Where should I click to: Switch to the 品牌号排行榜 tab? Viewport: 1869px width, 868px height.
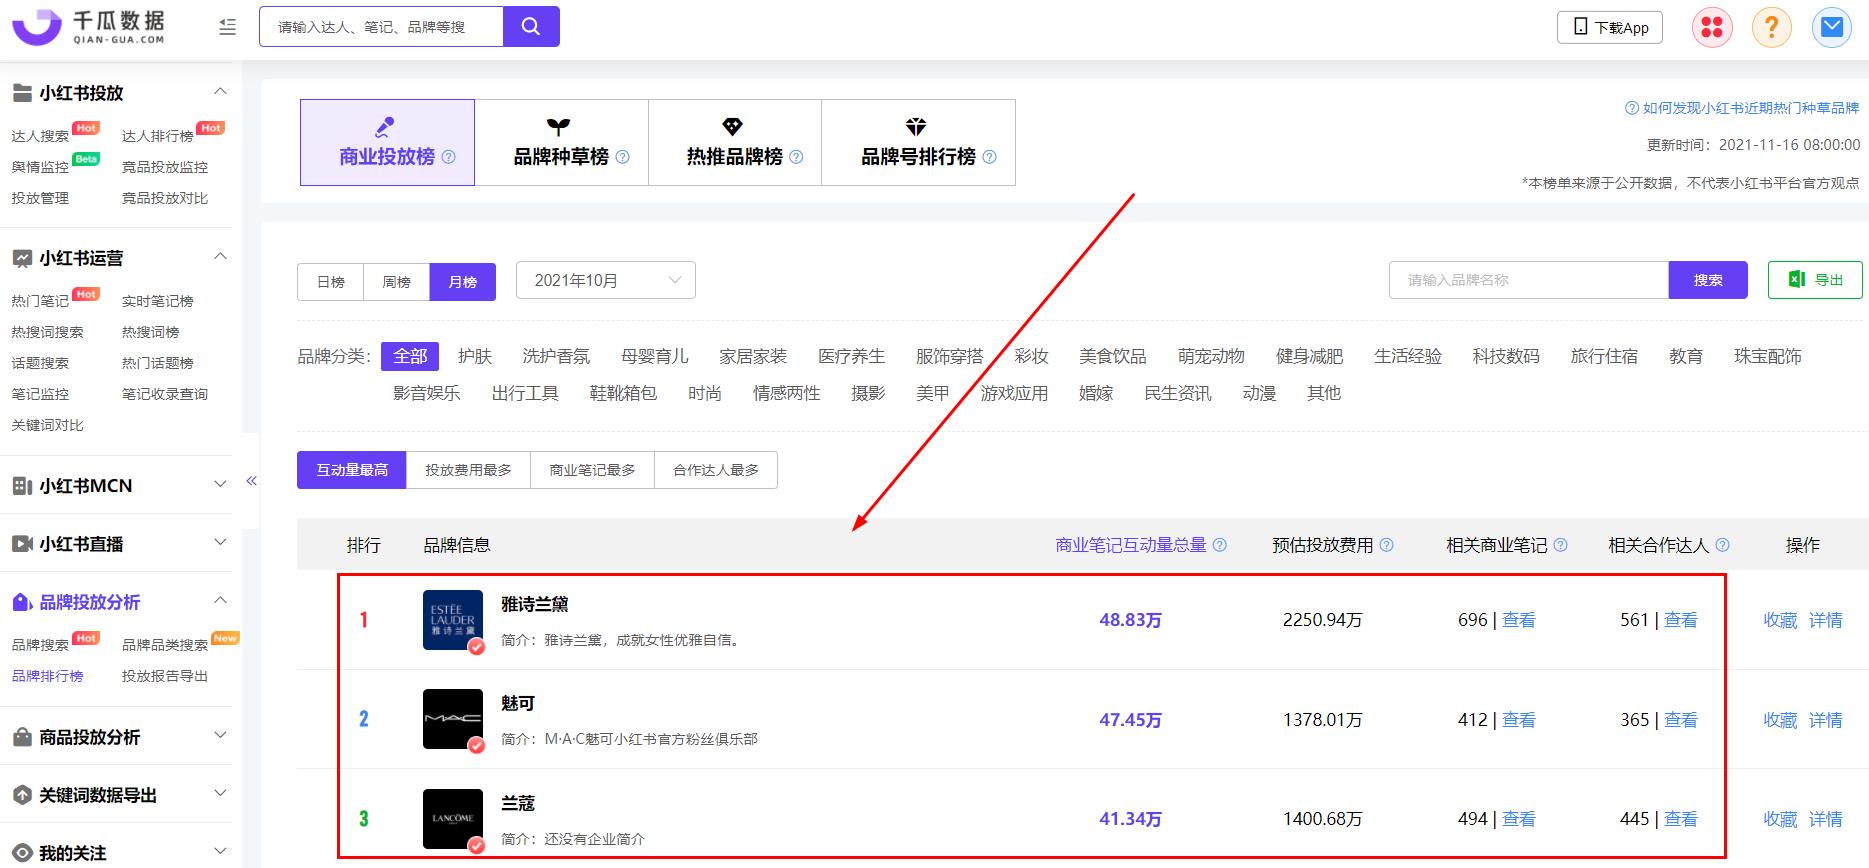[x=918, y=142]
